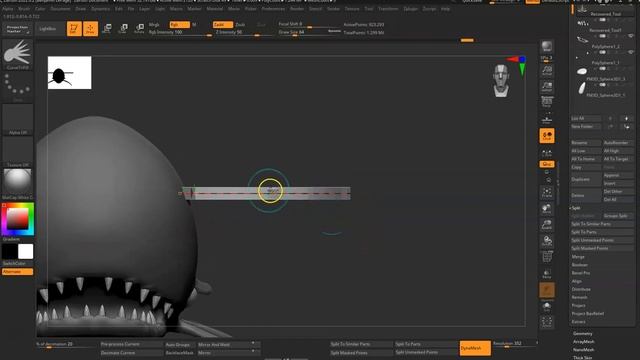The height and width of the screenshot is (360, 640).
Task: Select the Scale transform icon
Action: pyautogui.click(x=123, y=29)
